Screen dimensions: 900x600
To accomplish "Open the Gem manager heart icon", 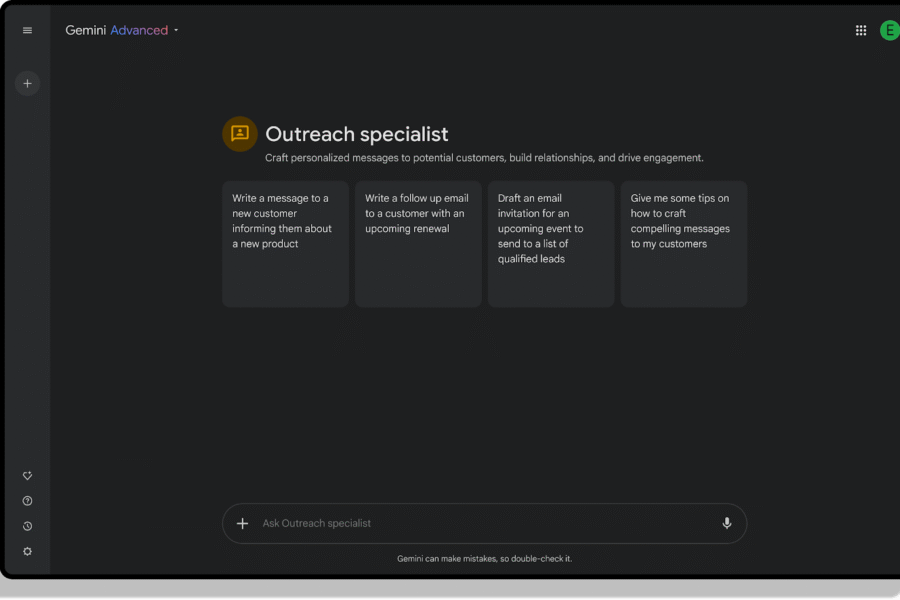I will click(27, 476).
